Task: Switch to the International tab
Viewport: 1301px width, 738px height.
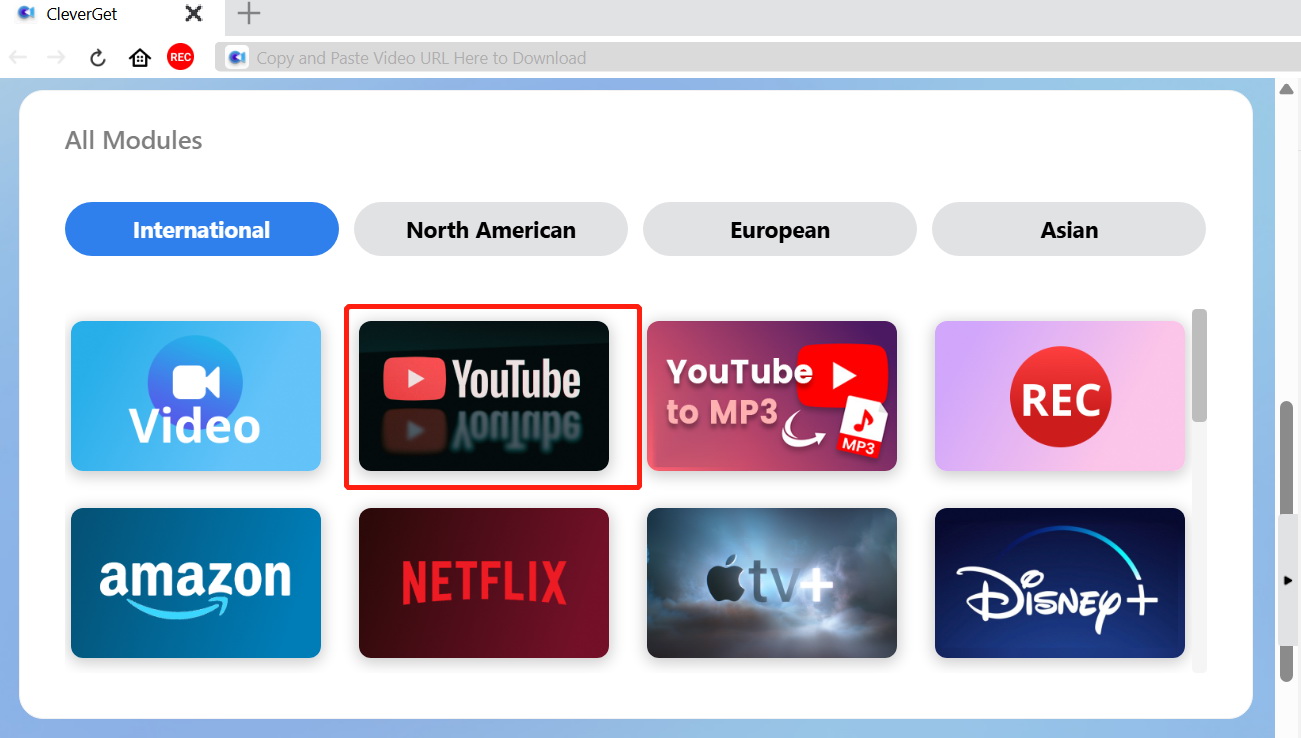Action: pos(202,229)
